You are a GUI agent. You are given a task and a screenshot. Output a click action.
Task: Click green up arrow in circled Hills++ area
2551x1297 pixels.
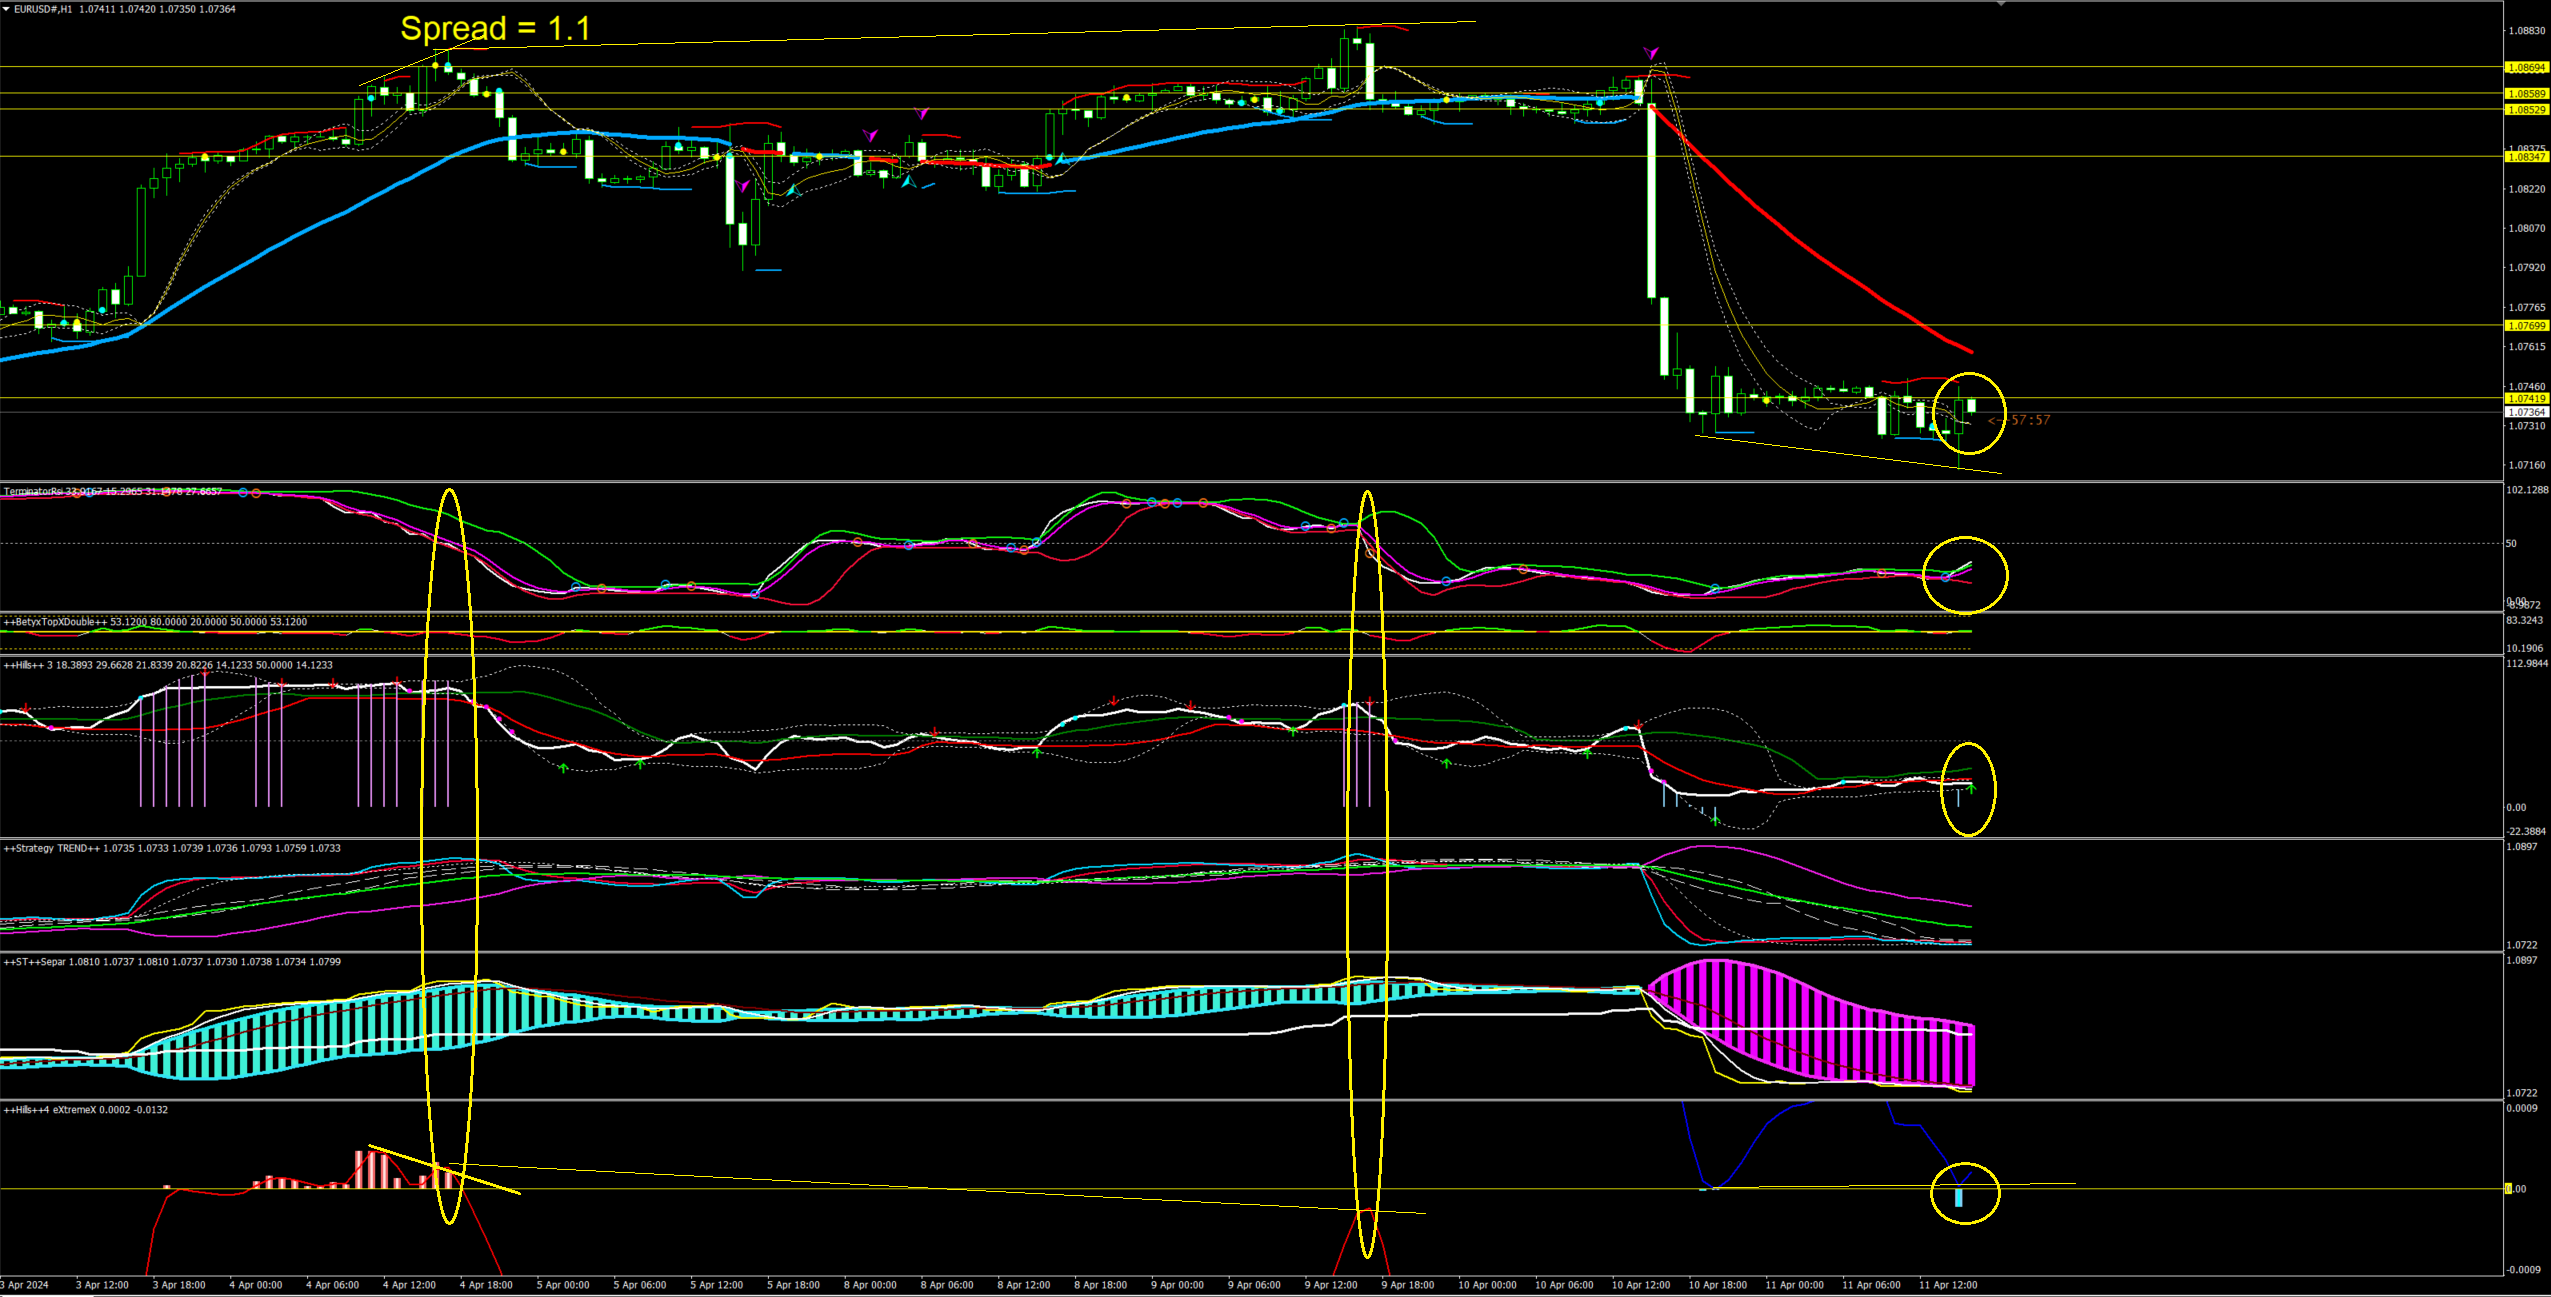point(1971,789)
